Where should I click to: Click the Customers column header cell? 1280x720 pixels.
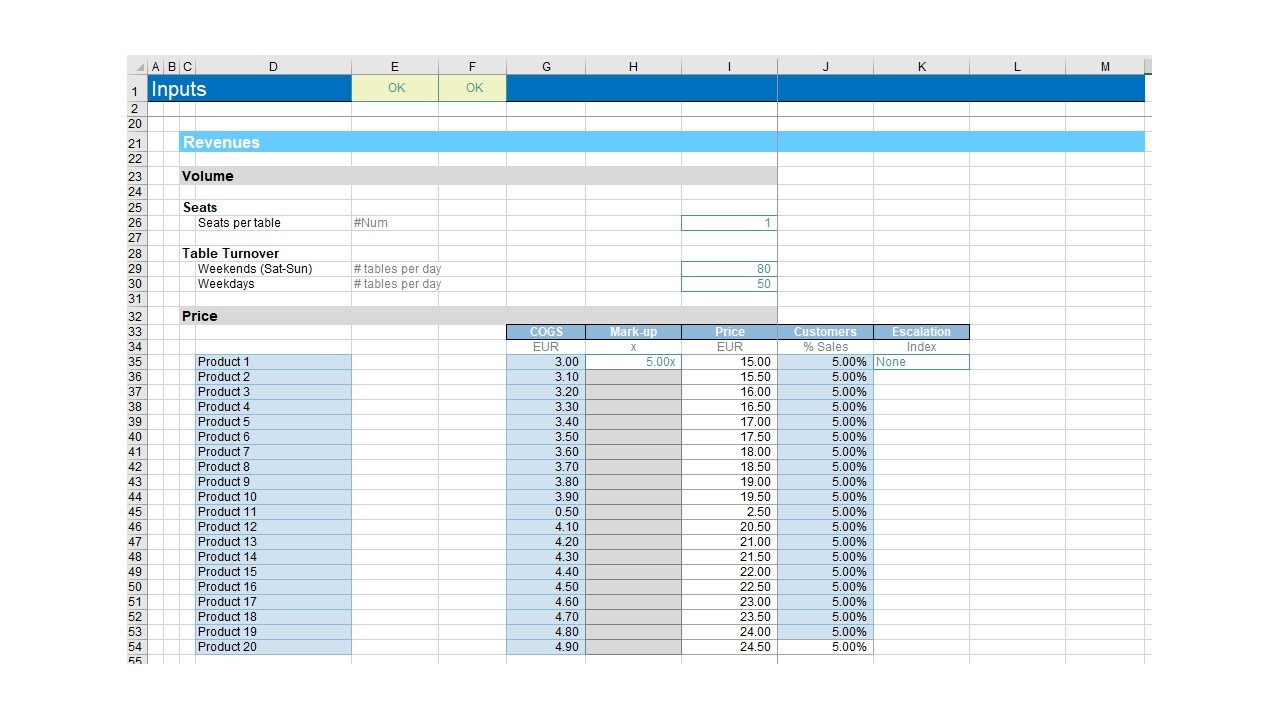pyautogui.click(x=825, y=332)
